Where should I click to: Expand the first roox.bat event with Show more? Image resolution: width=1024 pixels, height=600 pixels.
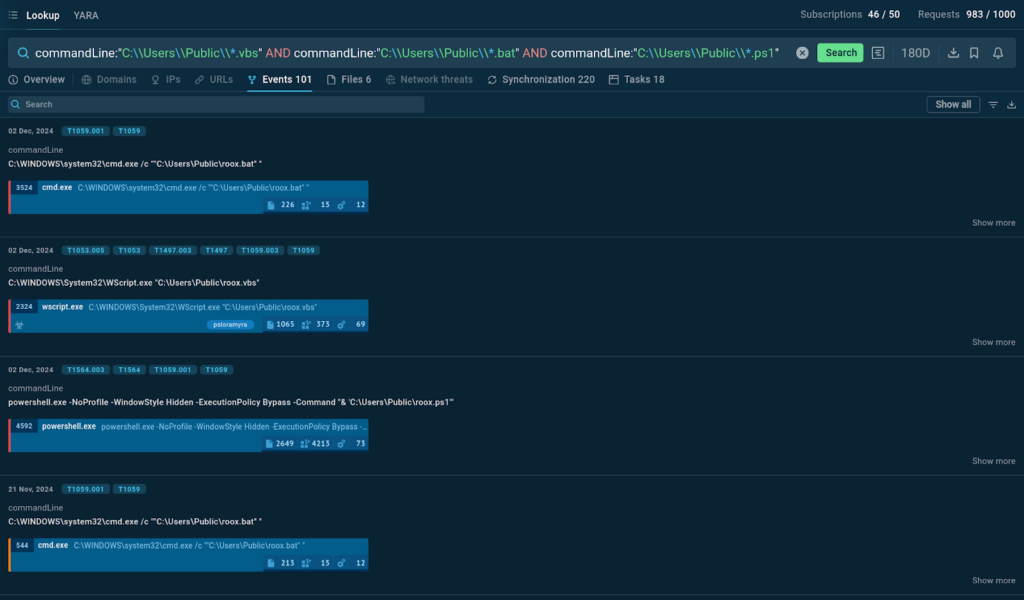coord(993,223)
